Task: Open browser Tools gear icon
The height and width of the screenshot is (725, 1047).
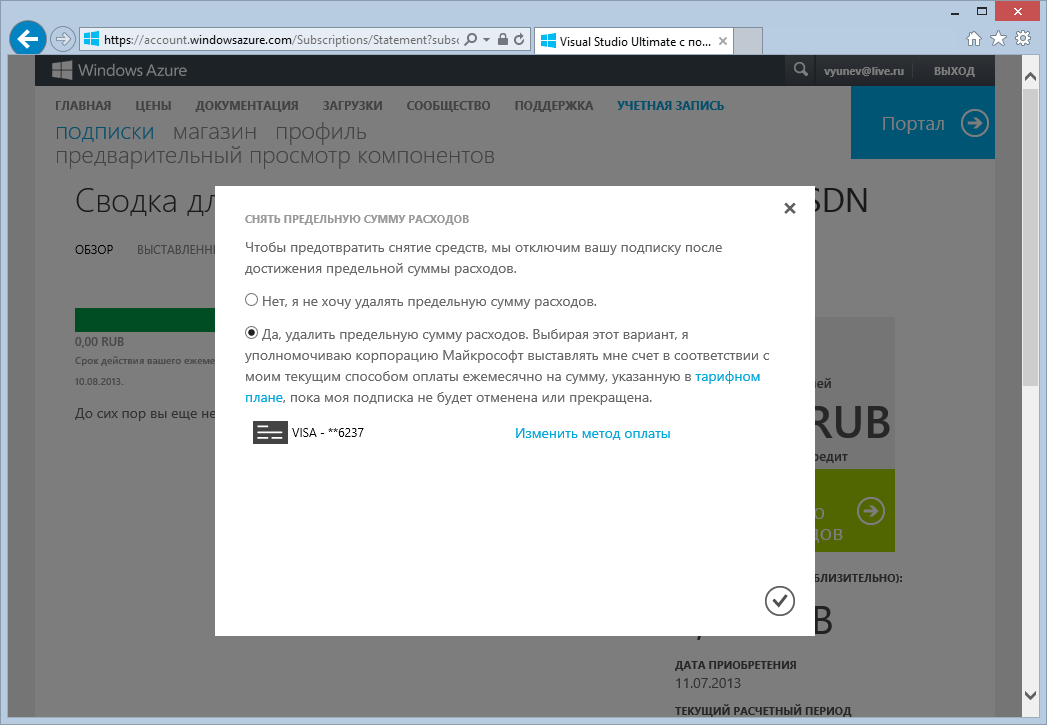Action: point(1023,38)
